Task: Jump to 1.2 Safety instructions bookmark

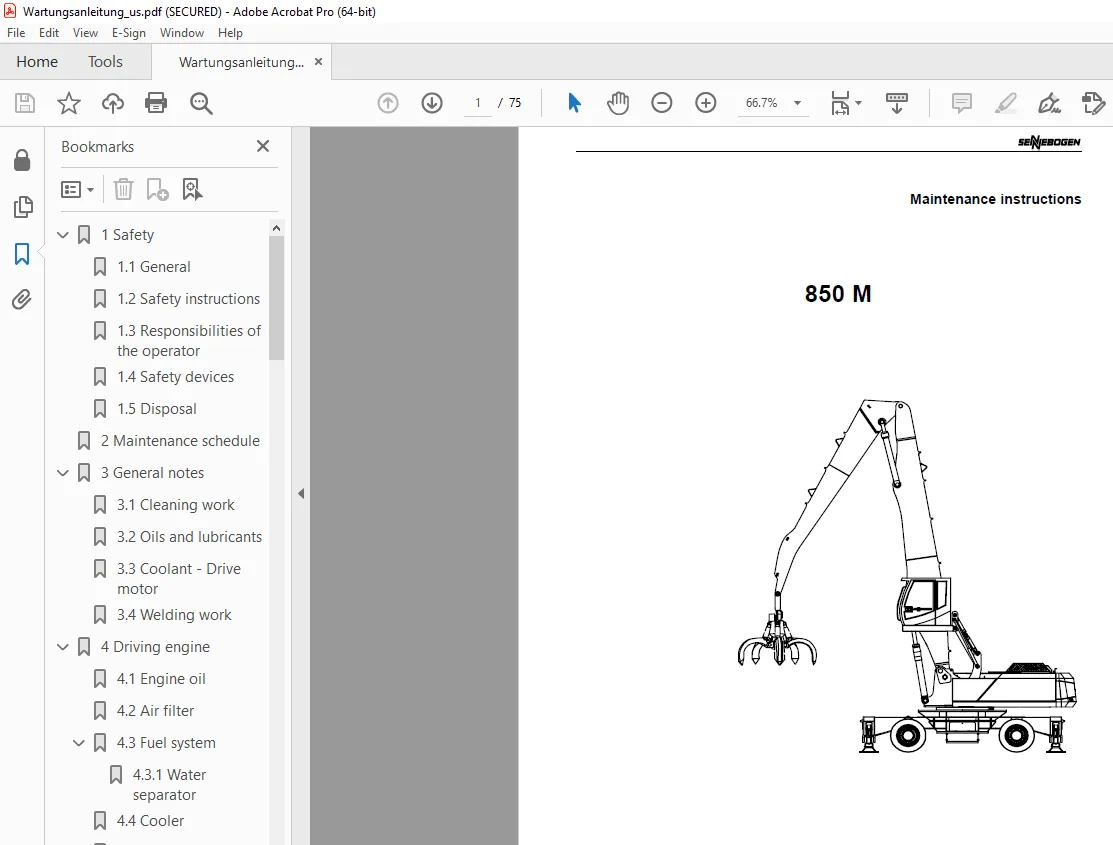Action: pos(188,299)
